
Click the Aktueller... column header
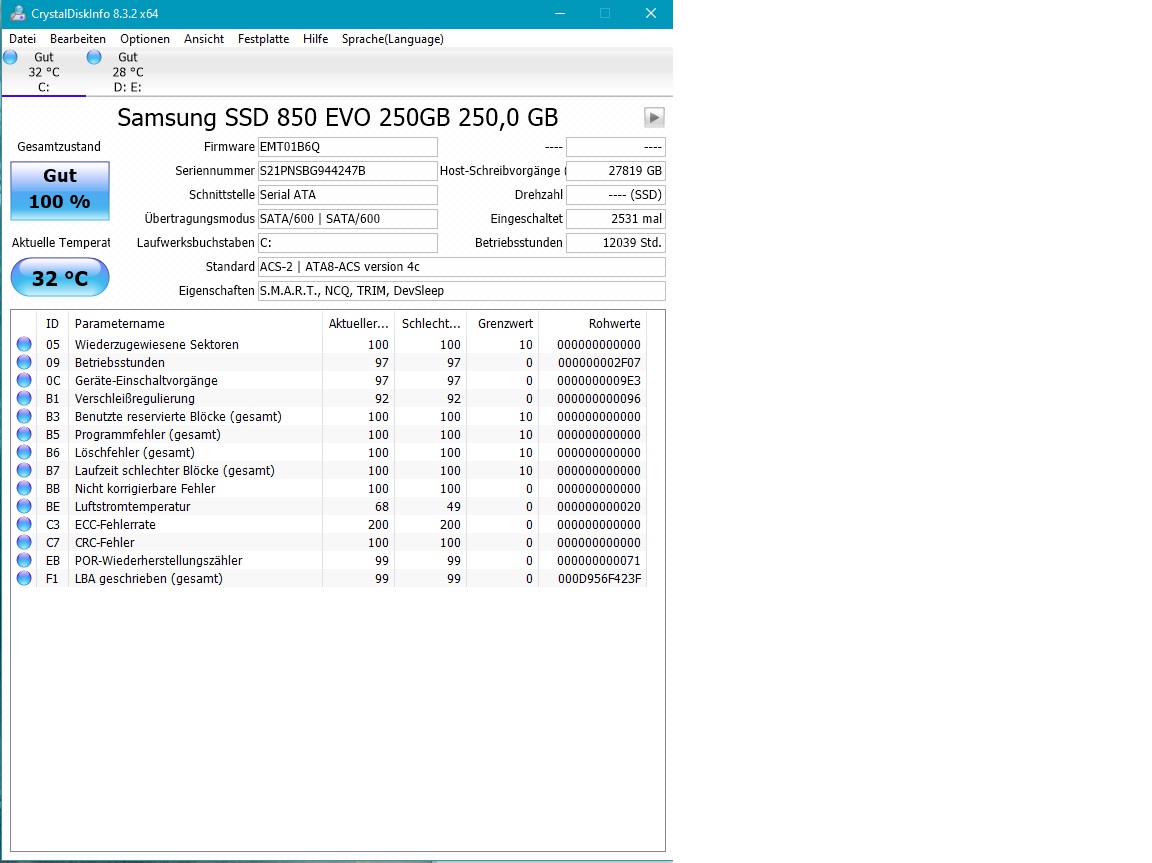click(x=358, y=324)
